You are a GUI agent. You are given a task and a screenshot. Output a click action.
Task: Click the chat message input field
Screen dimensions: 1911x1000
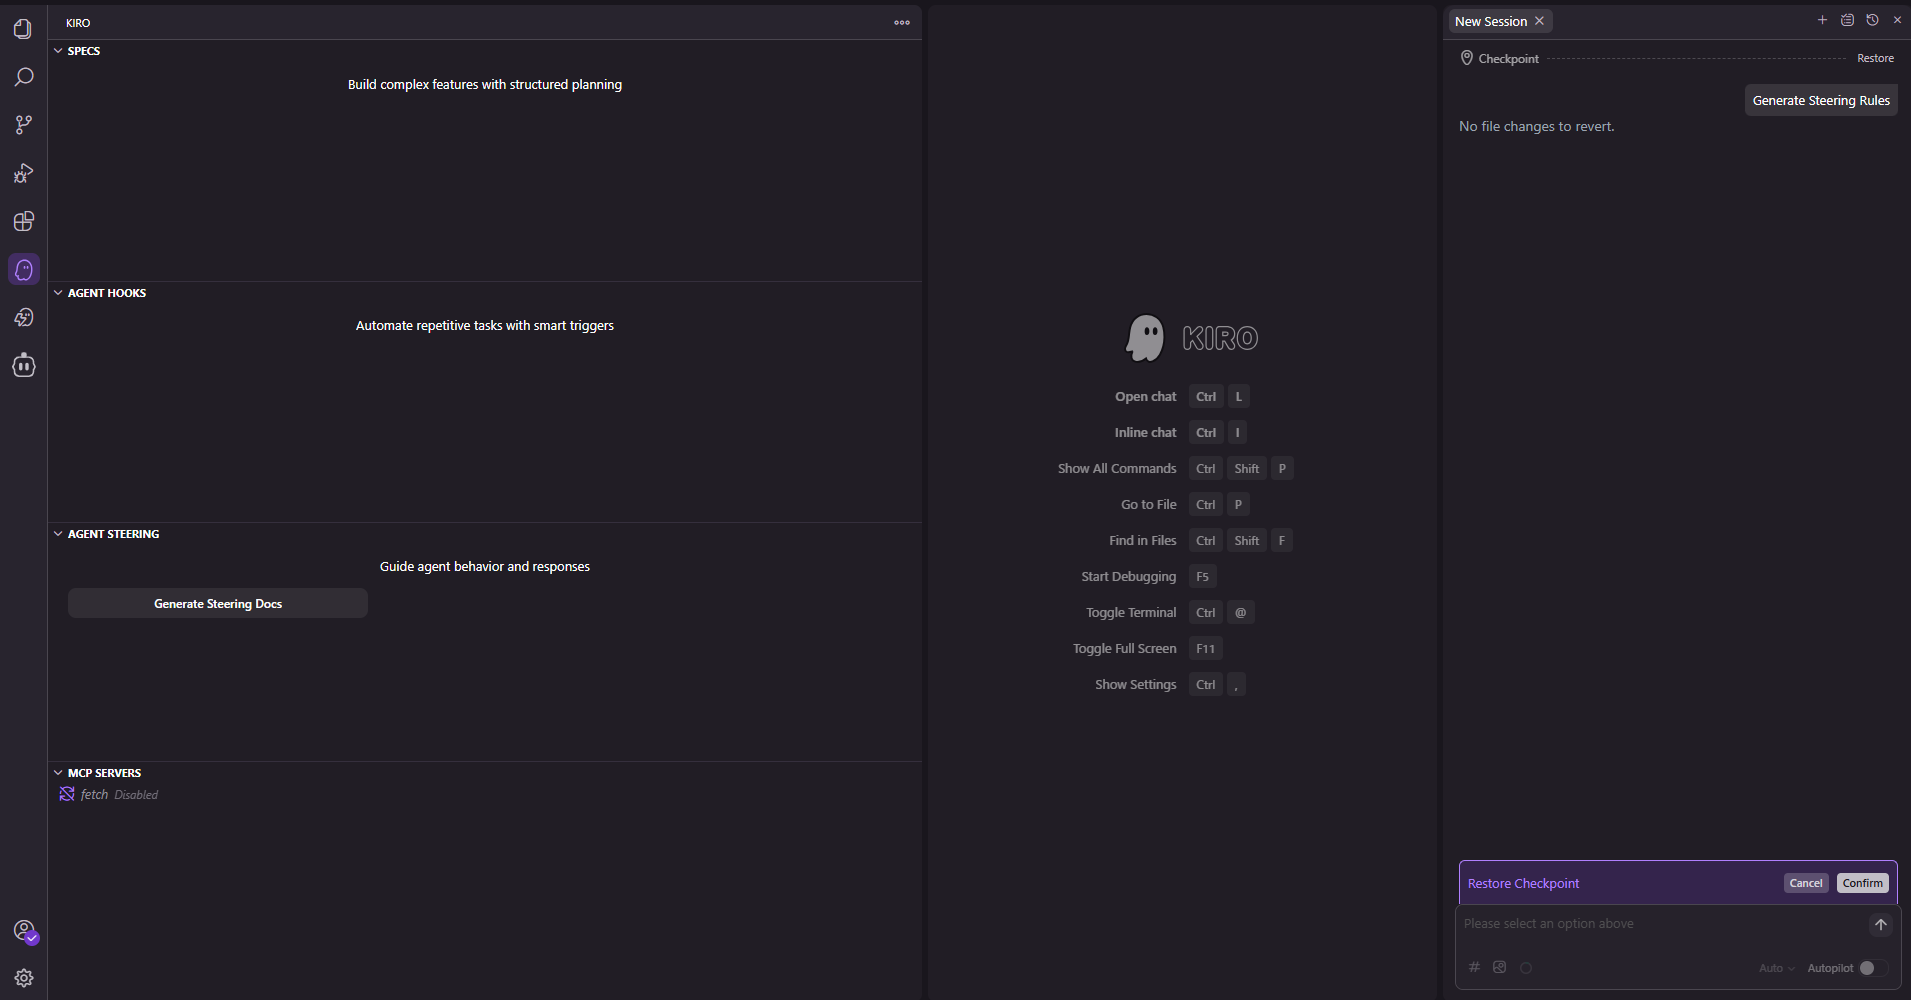point(1660,924)
